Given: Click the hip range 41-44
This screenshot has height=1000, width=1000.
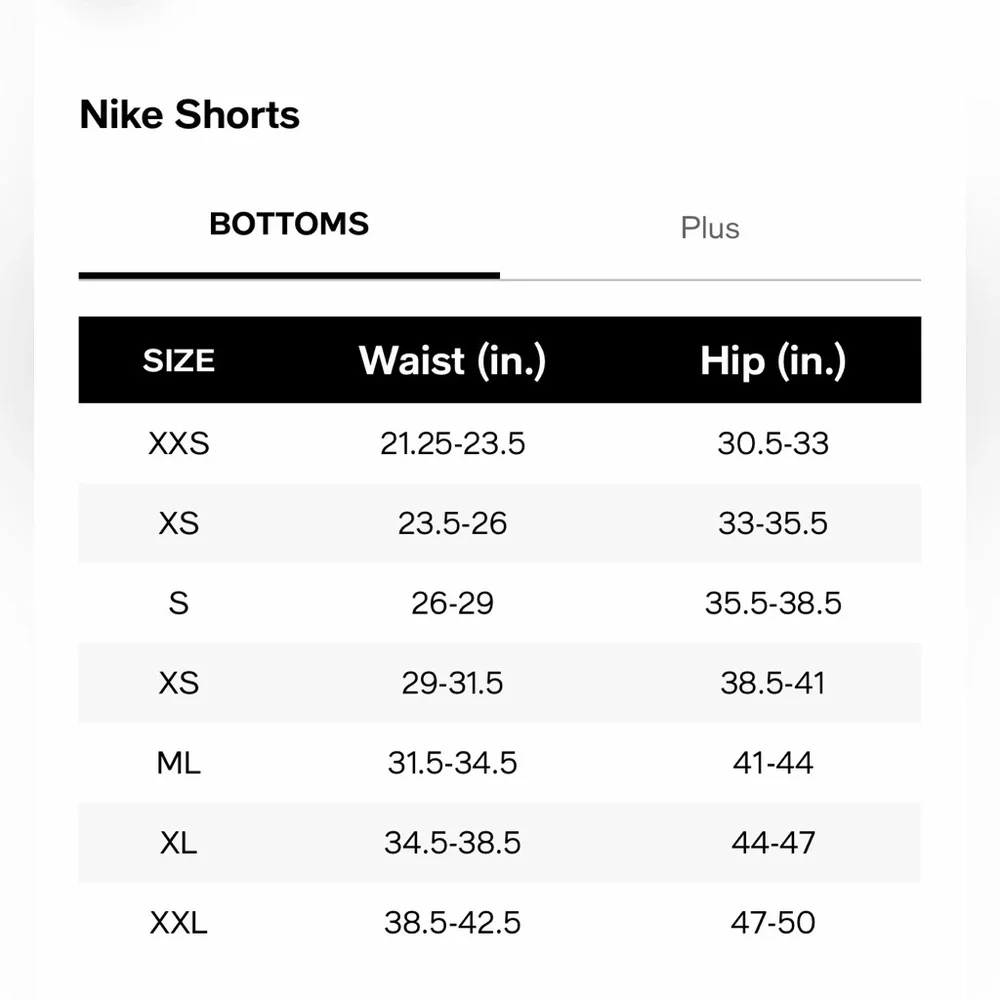Looking at the screenshot, I should tap(773, 763).
